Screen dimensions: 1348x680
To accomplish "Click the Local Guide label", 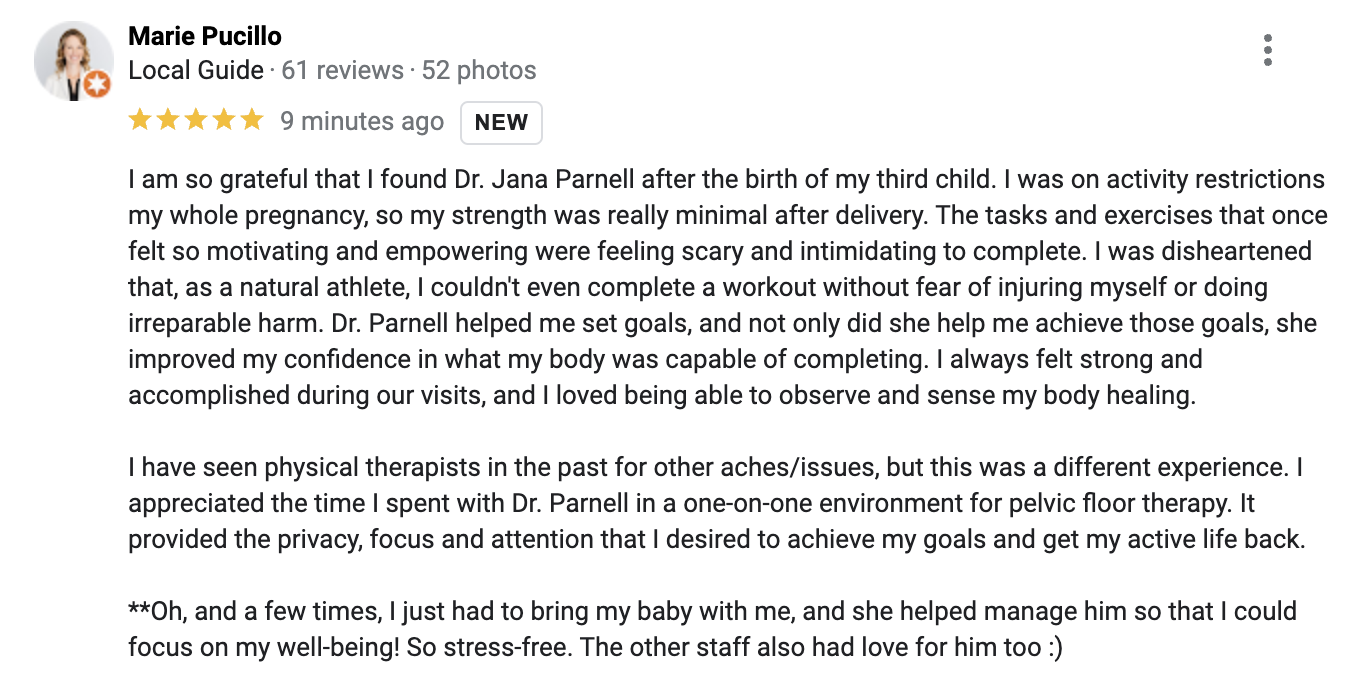I will 196,71.
